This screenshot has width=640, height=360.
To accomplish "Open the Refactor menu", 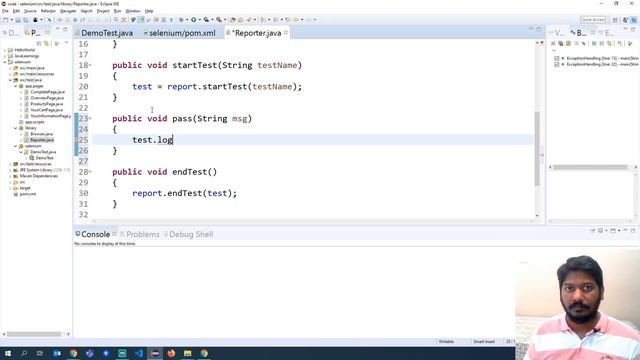I will (48, 11).
